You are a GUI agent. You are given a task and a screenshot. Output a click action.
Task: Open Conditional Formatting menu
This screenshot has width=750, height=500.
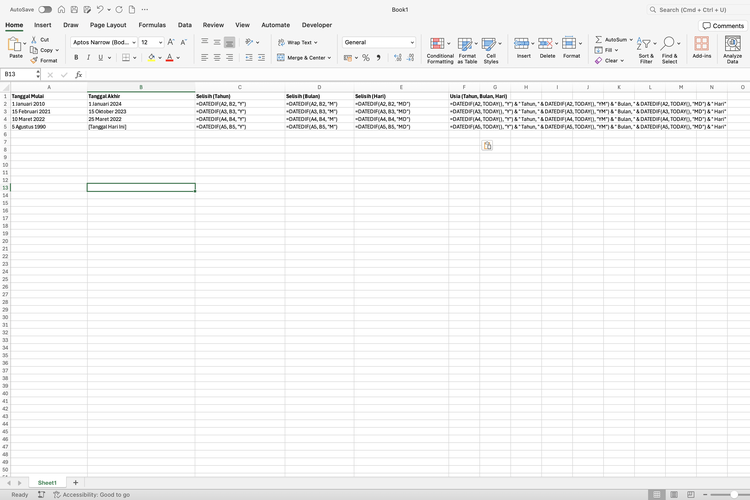click(440, 50)
